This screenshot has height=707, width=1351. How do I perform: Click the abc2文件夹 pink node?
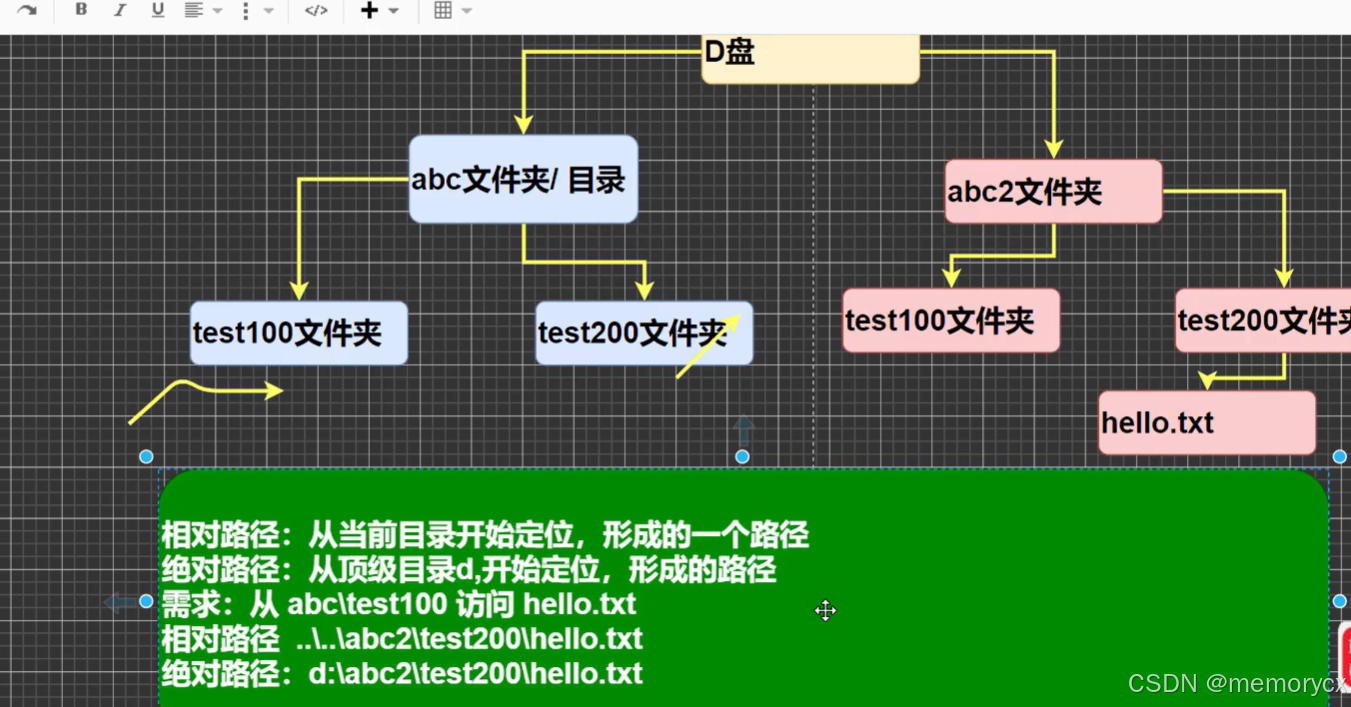click(x=1052, y=191)
